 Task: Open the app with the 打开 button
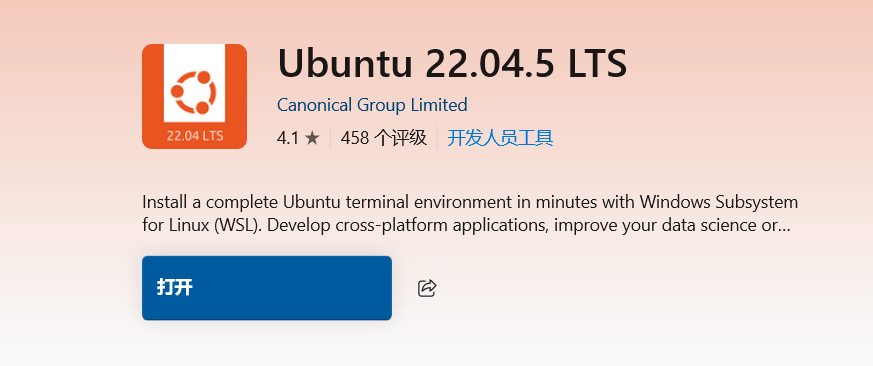(267, 288)
